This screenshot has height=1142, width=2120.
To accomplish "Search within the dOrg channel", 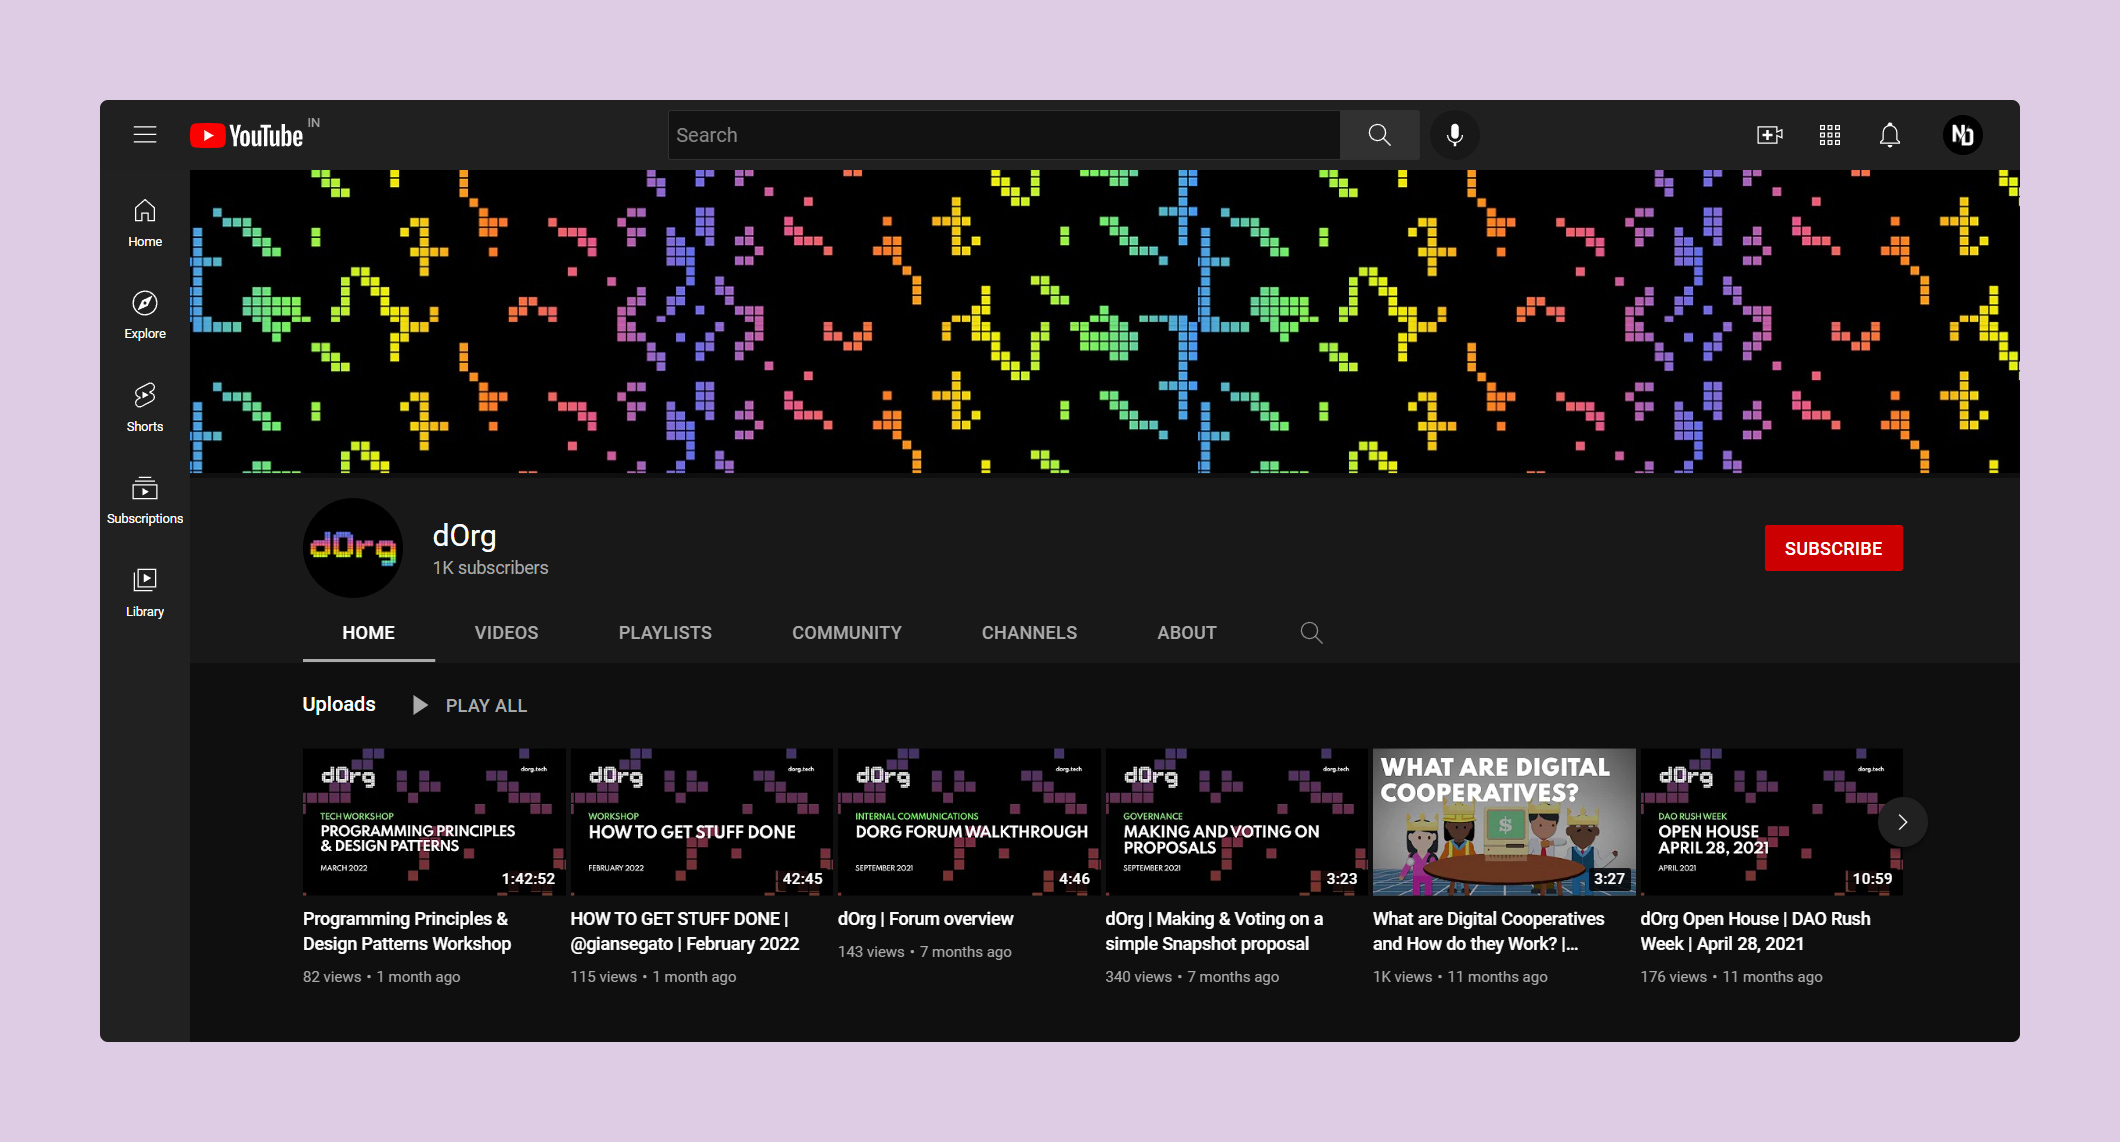I will [1312, 633].
